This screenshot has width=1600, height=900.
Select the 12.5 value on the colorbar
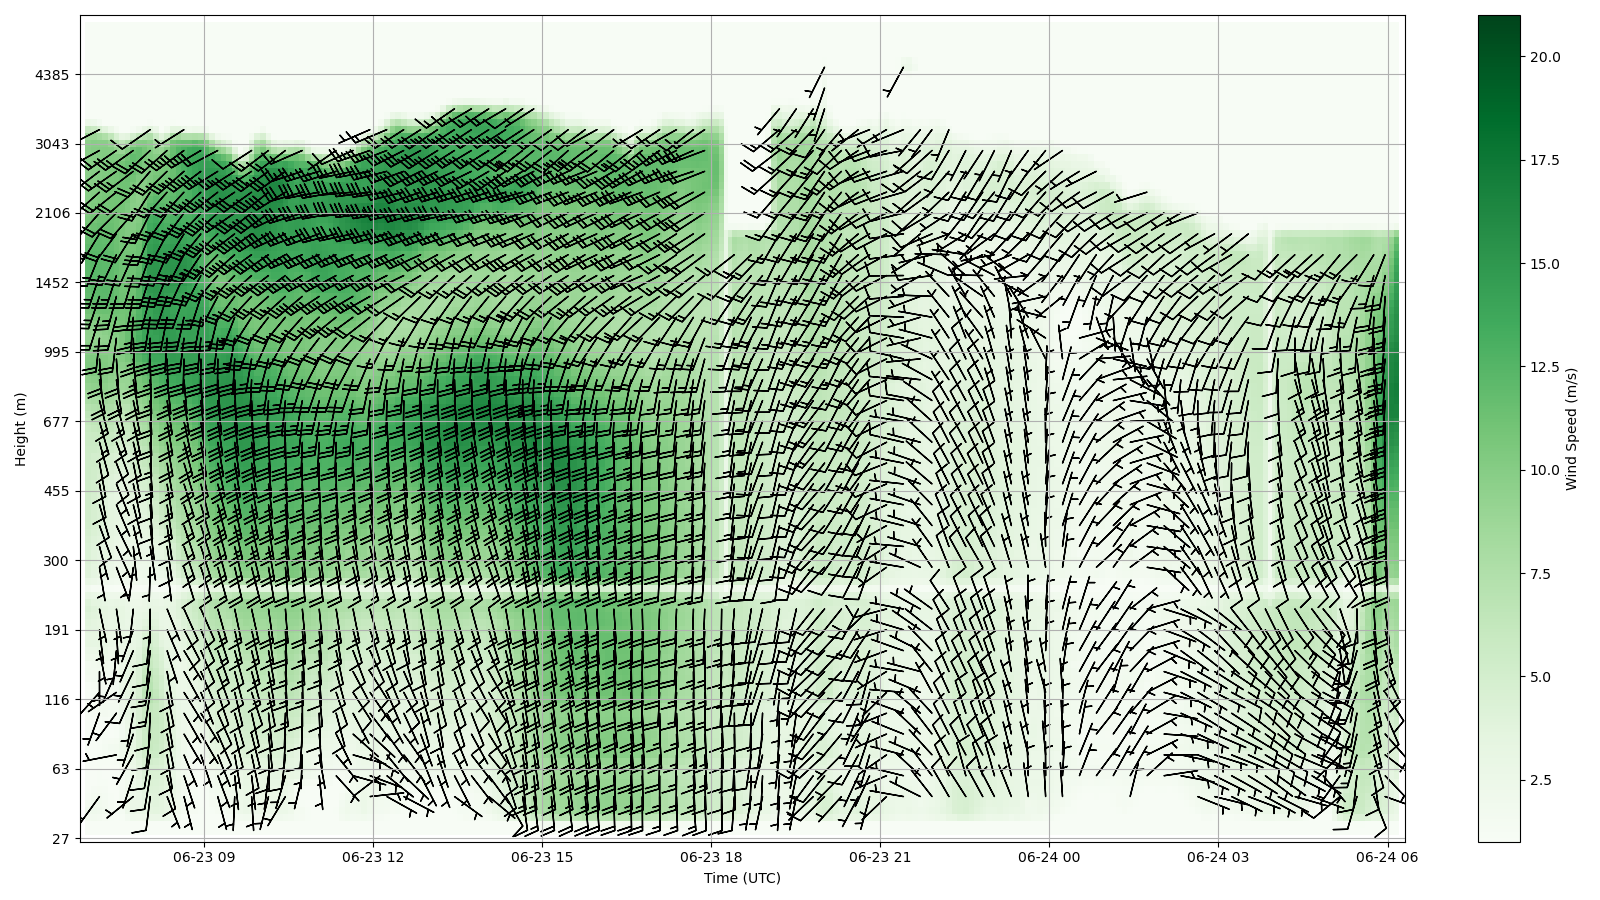1544,367
